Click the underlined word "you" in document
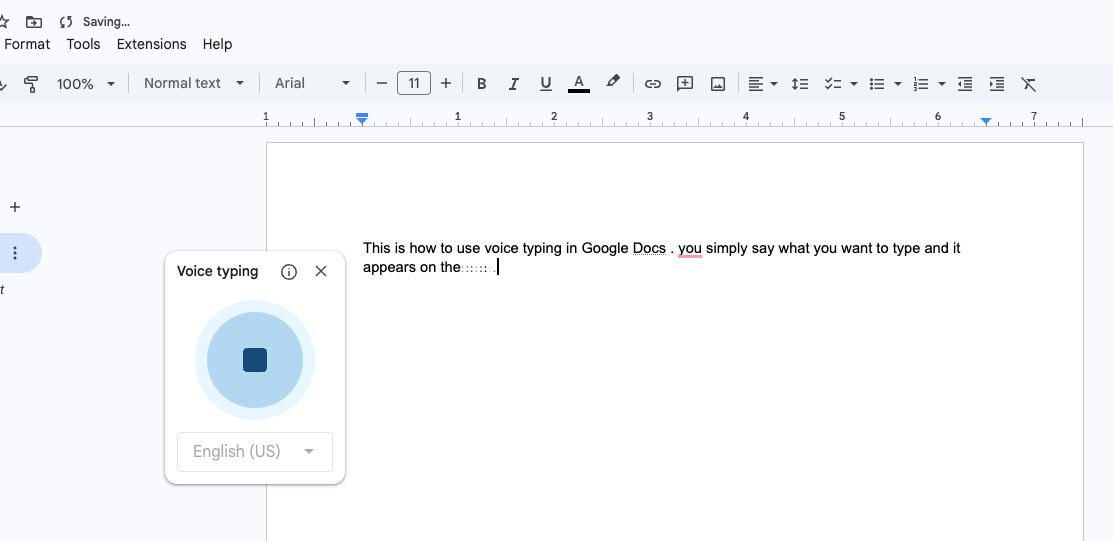The width and height of the screenshot is (1113, 541). [x=690, y=248]
